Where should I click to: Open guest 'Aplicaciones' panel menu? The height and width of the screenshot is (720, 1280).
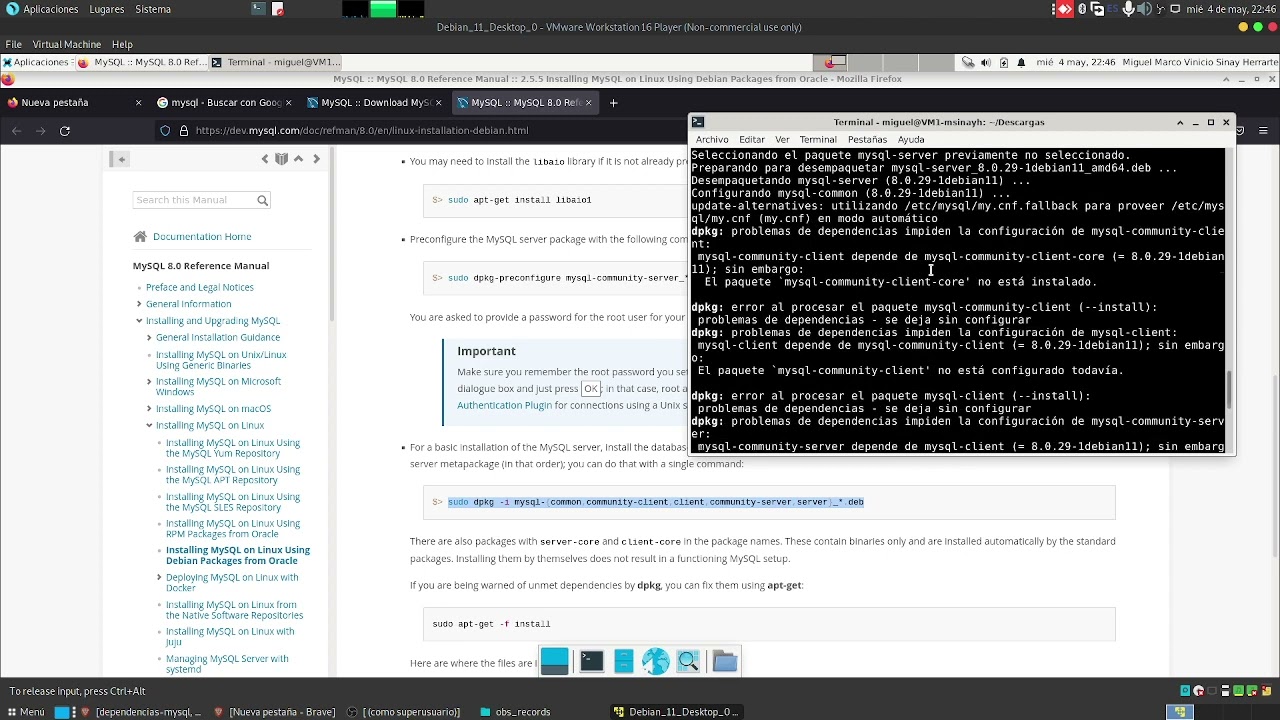[35, 62]
